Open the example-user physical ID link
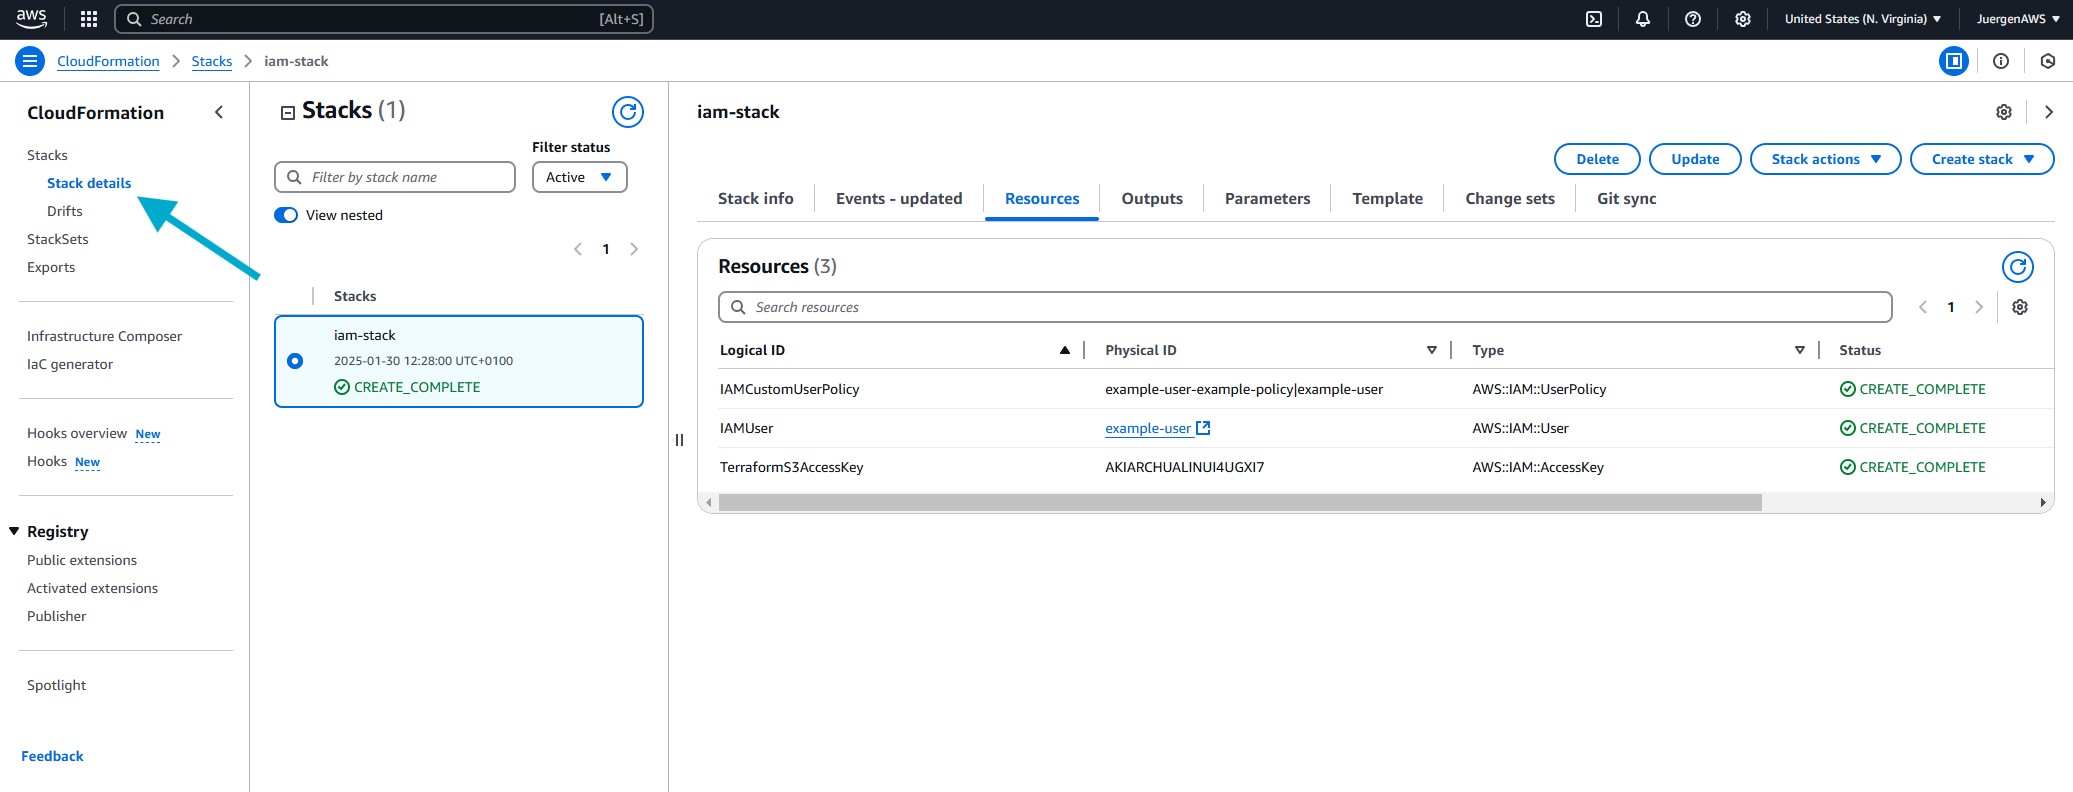Screen dimensions: 2073x792 [x=1148, y=428]
